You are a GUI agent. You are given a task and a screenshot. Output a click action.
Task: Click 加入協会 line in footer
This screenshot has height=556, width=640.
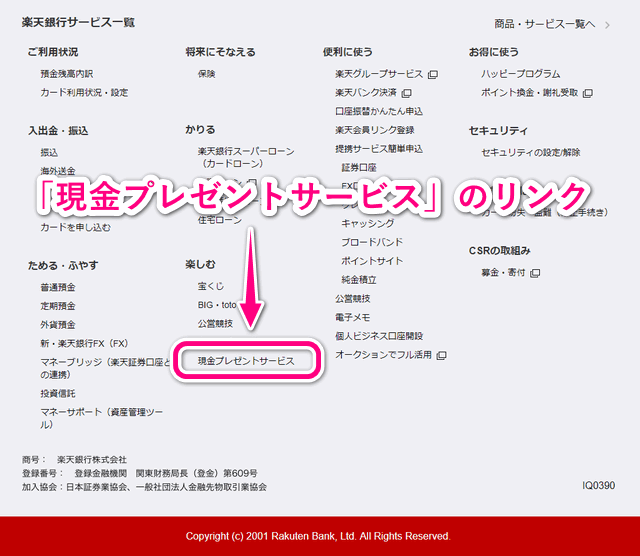[144, 487]
